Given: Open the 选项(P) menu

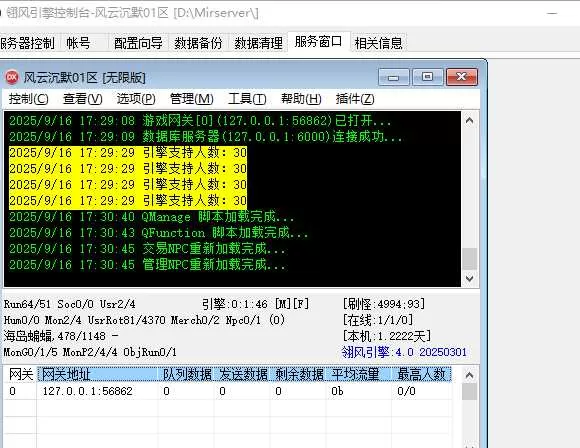Looking at the screenshot, I should pos(136,99).
